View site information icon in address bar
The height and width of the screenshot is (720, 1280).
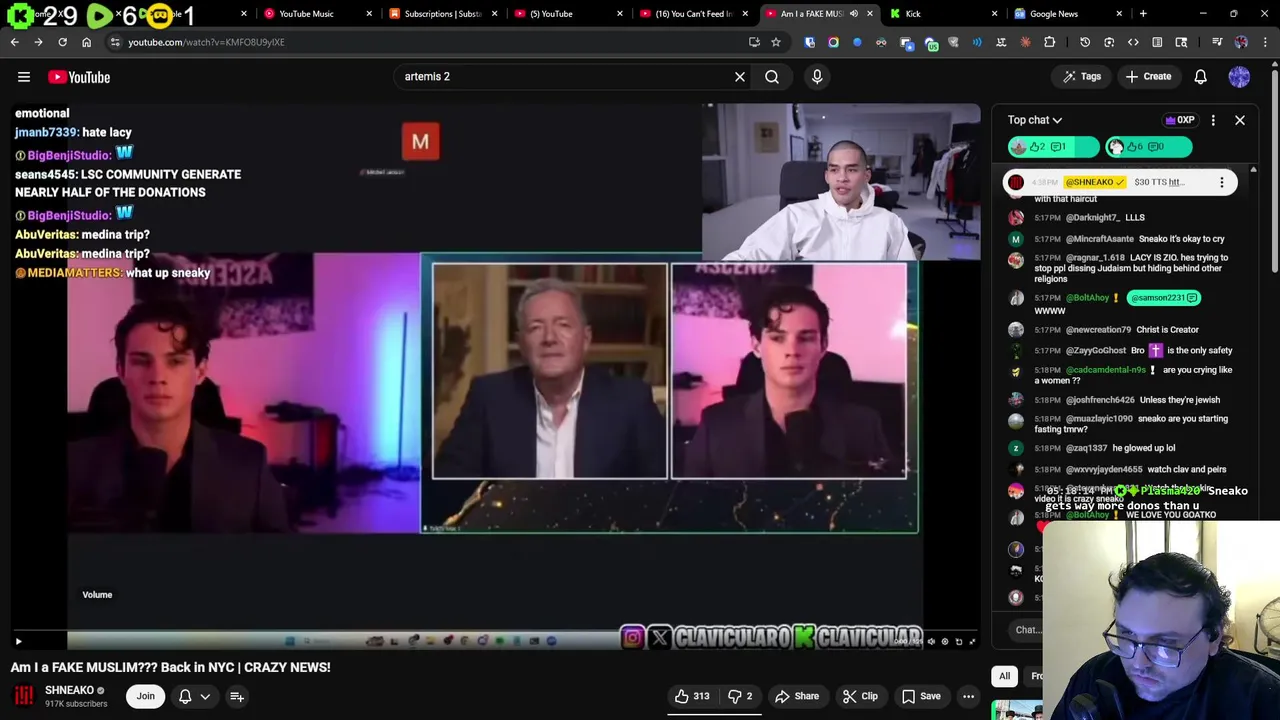pyautogui.click(x=116, y=42)
